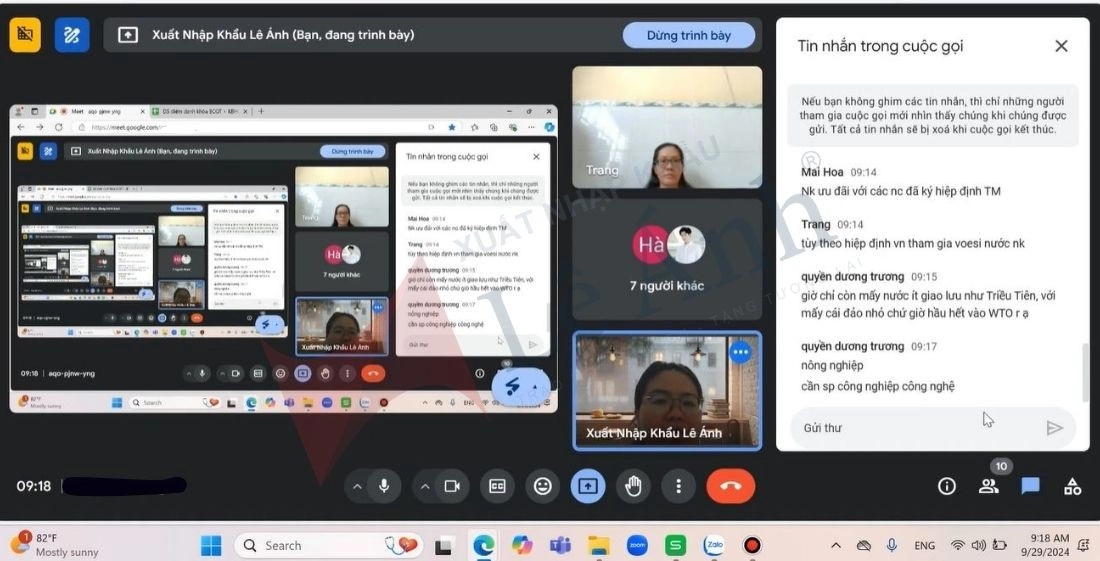1100x561 pixels.
Task: Toggle the chat panel icon
Action: tap(1030, 486)
